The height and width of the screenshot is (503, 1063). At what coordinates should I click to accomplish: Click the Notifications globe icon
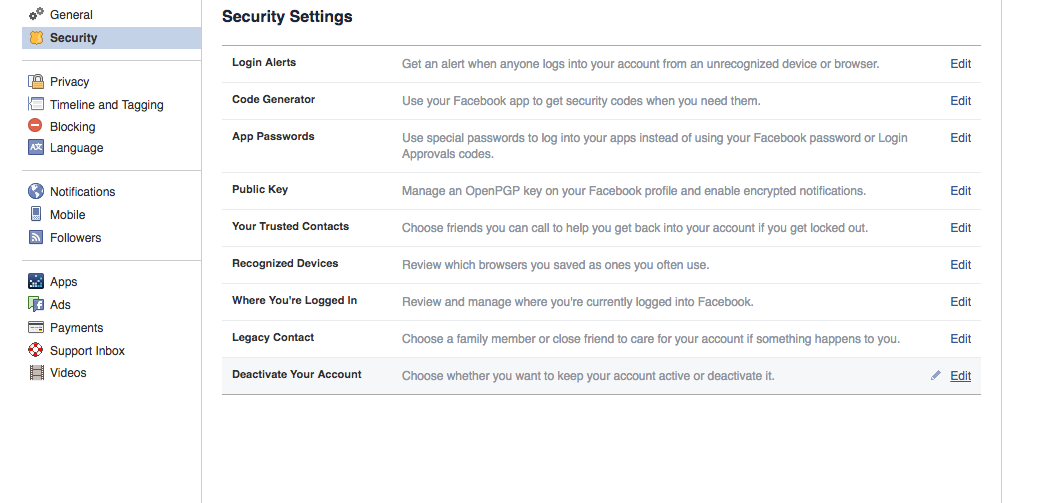tap(36, 191)
